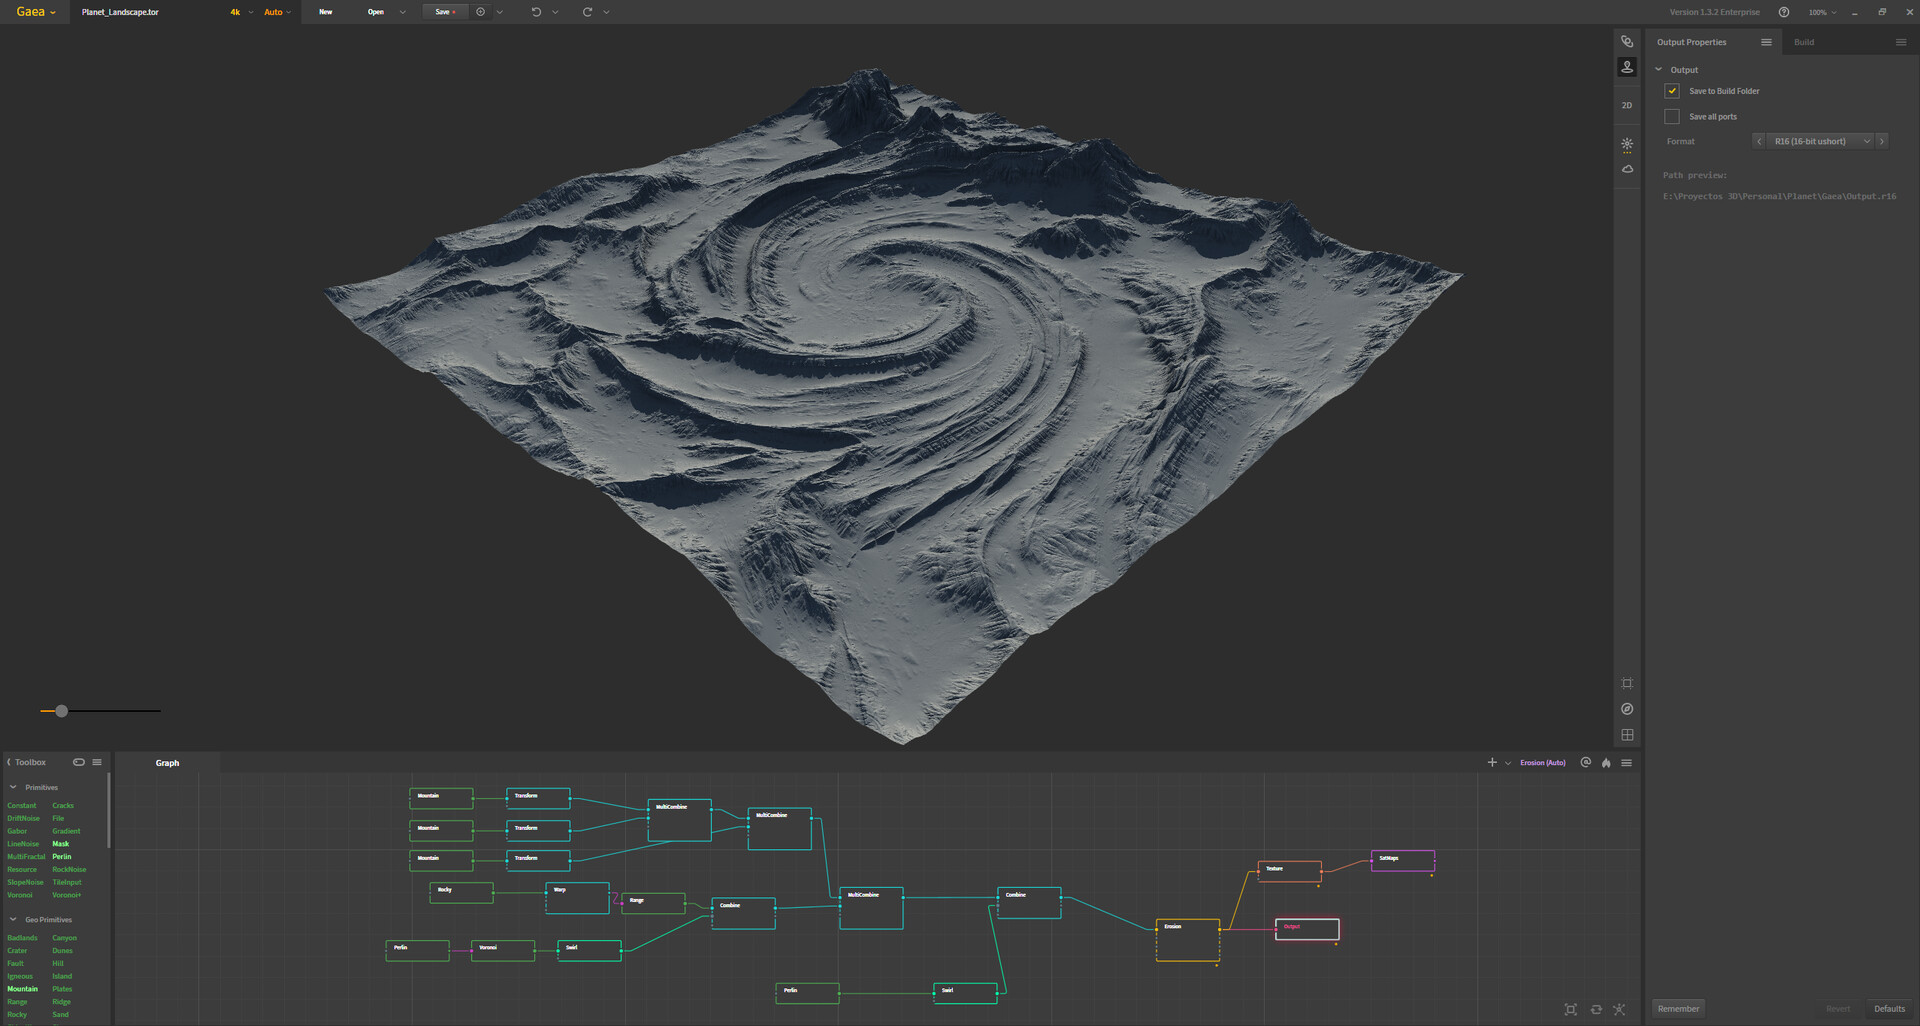
Task: Collapse the Primitives section in Toolbox
Action: tap(13, 787)
